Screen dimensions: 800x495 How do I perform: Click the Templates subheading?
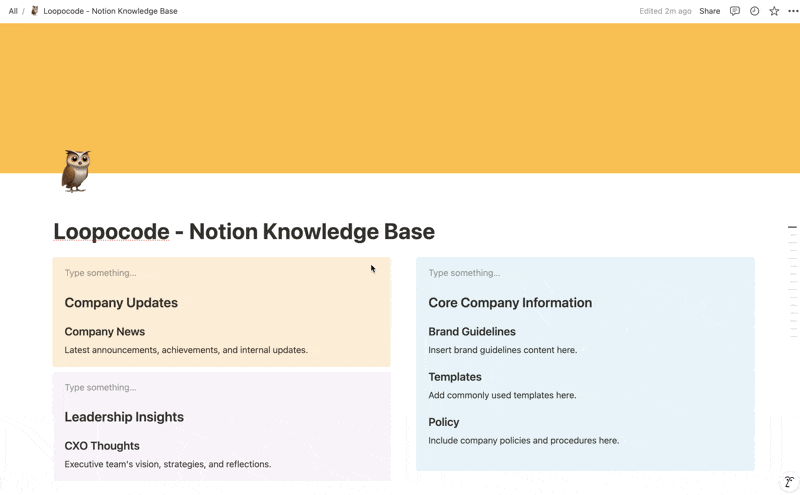point(455,377)
